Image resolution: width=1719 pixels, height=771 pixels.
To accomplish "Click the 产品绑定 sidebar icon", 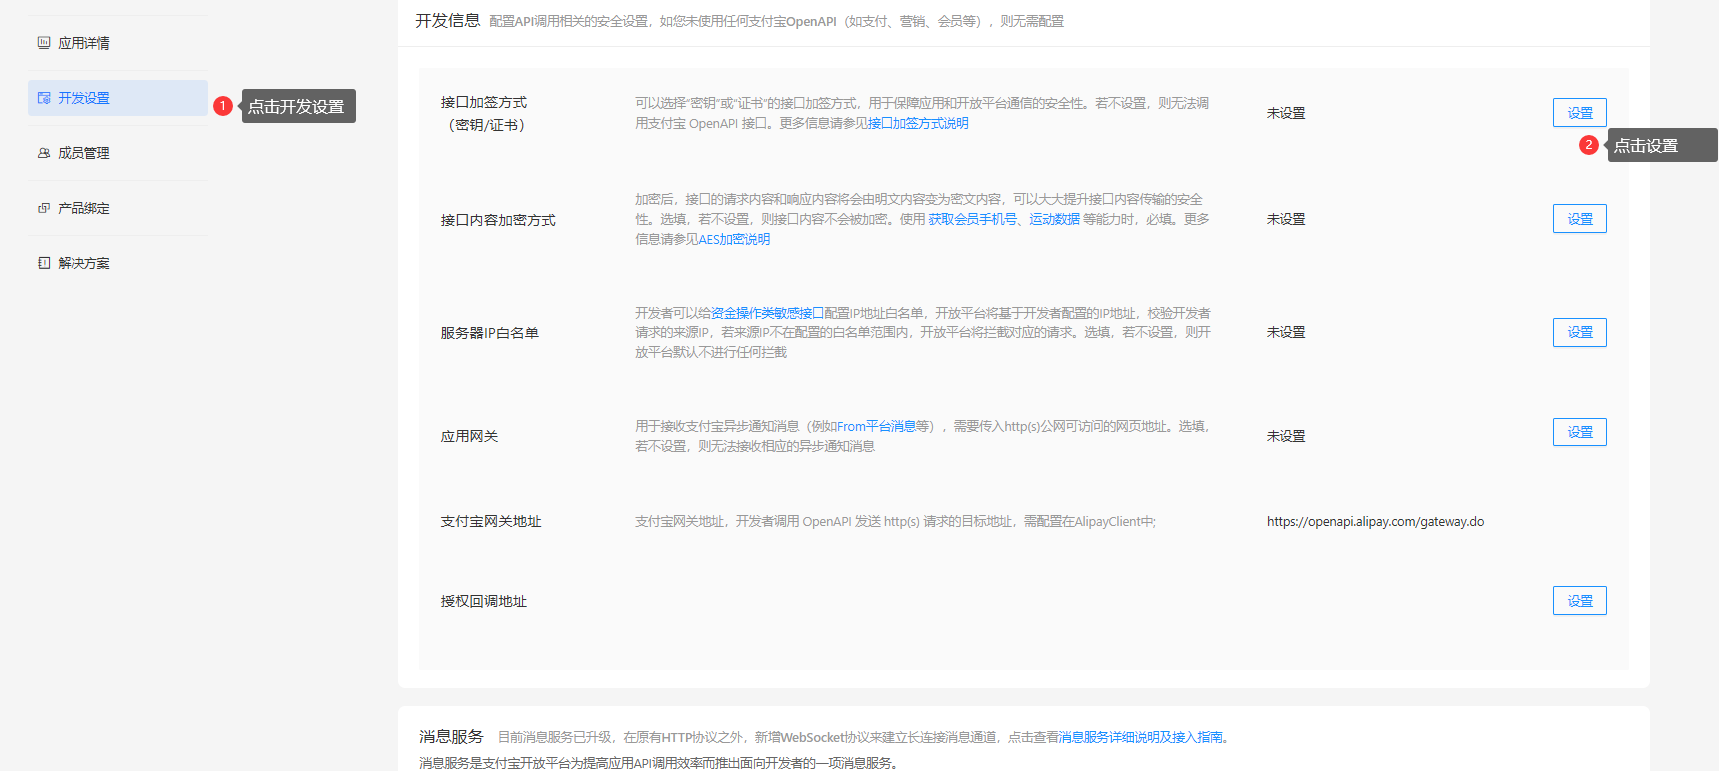I will 44,208.
